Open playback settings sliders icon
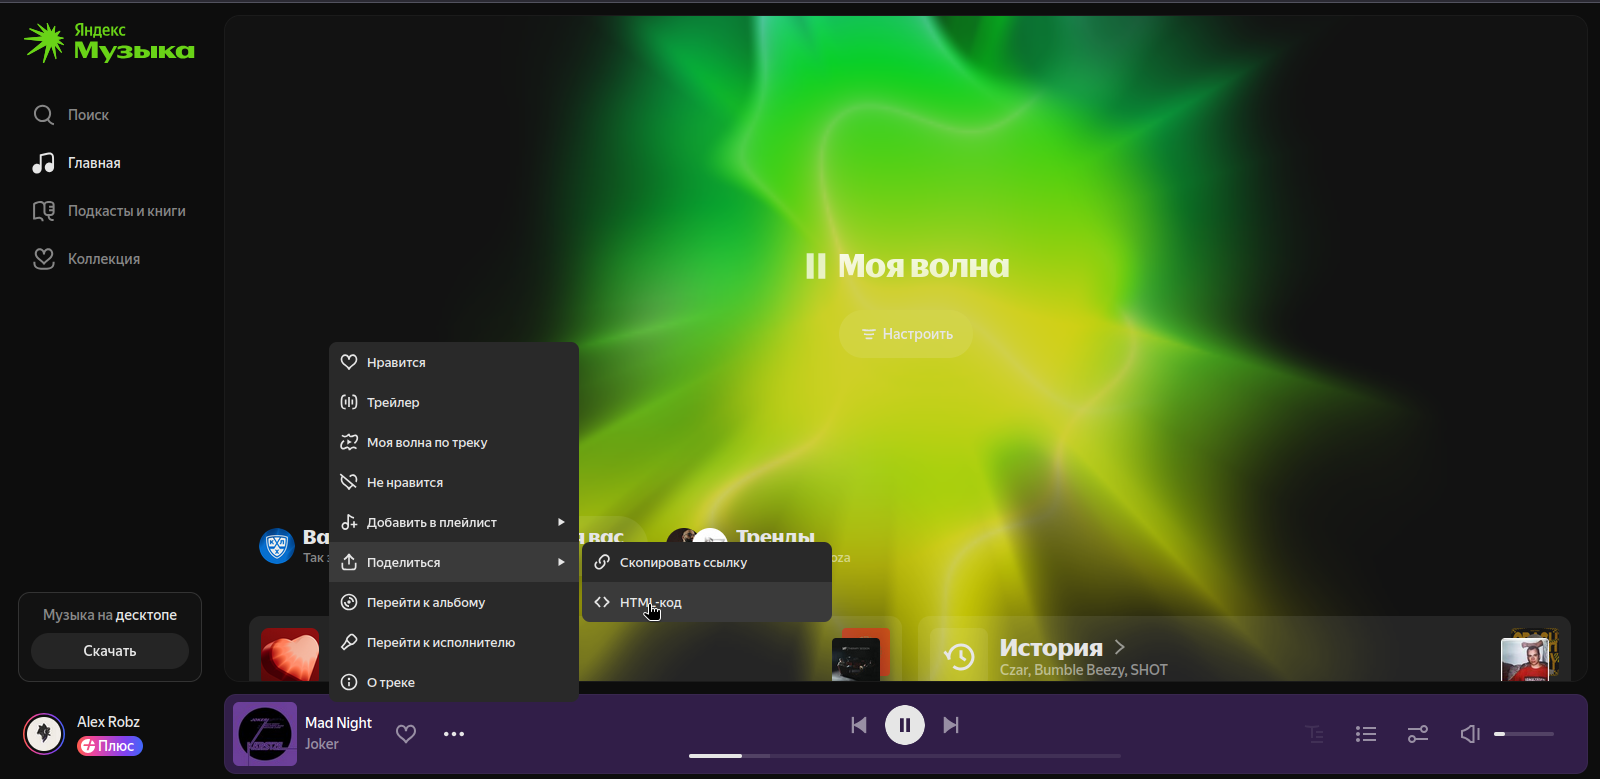Screen dimensions: 1600x779 [1418, 734]
